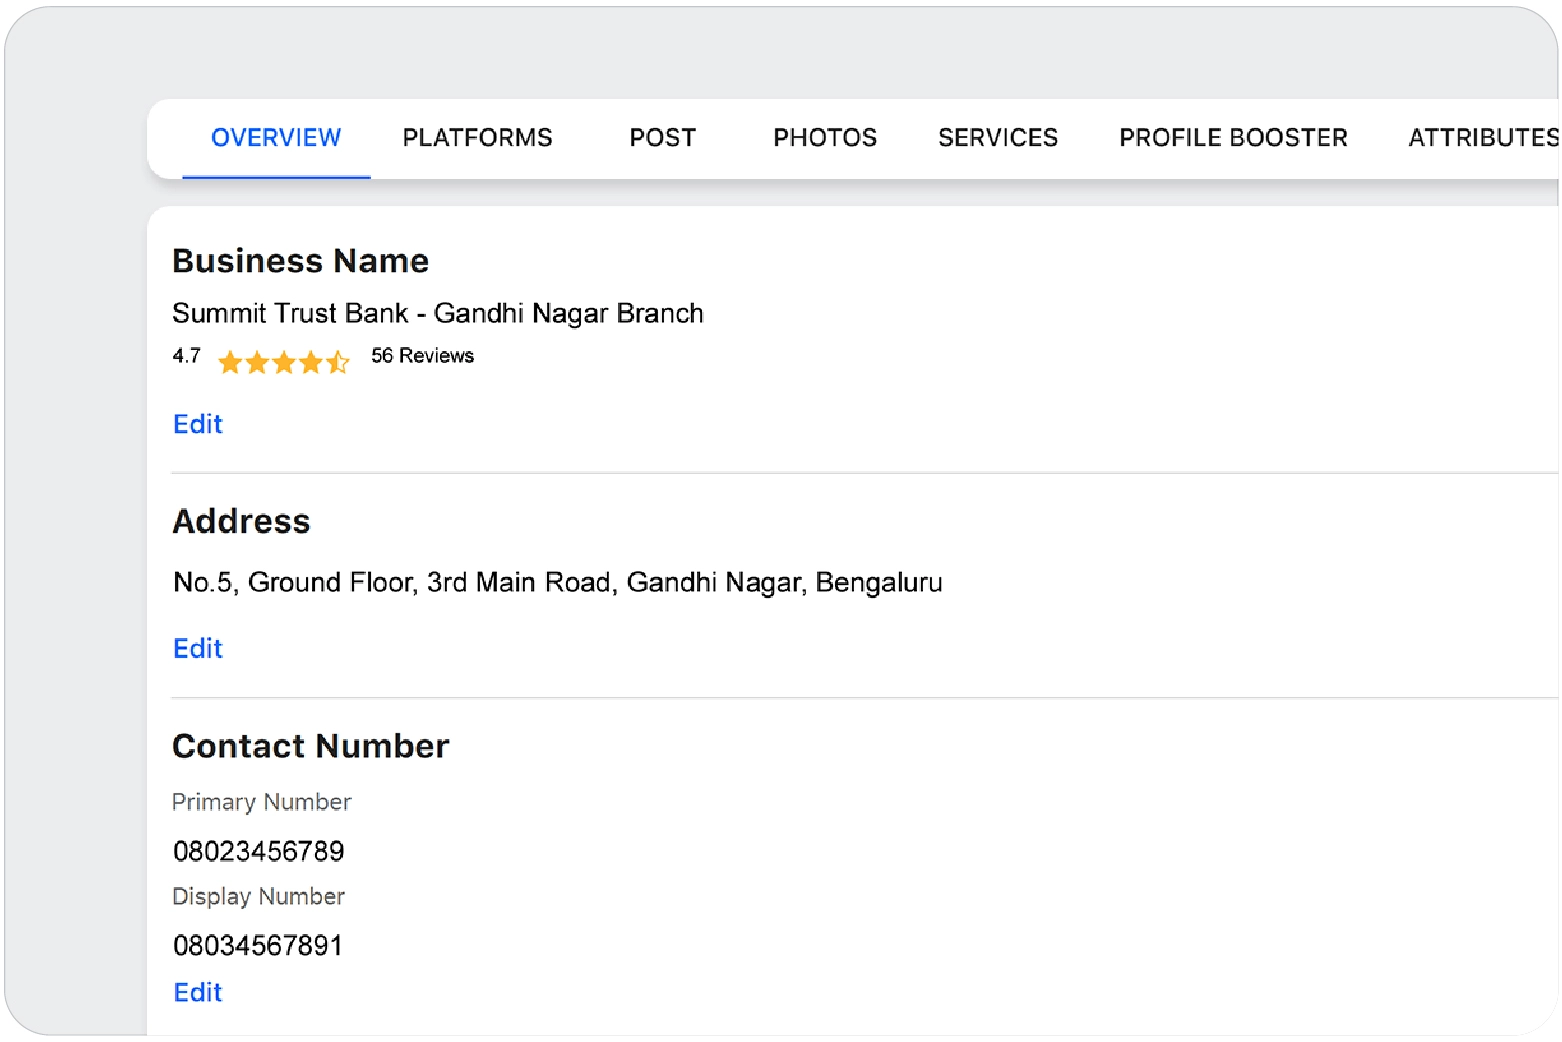Click the Address heading

(x=241, y=521)
